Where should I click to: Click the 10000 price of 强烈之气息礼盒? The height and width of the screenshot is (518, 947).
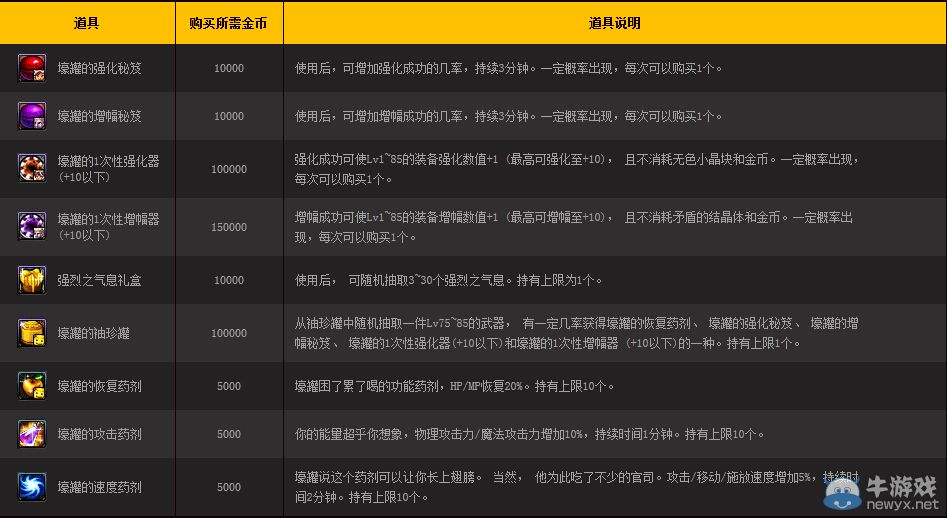coord(229,280)
